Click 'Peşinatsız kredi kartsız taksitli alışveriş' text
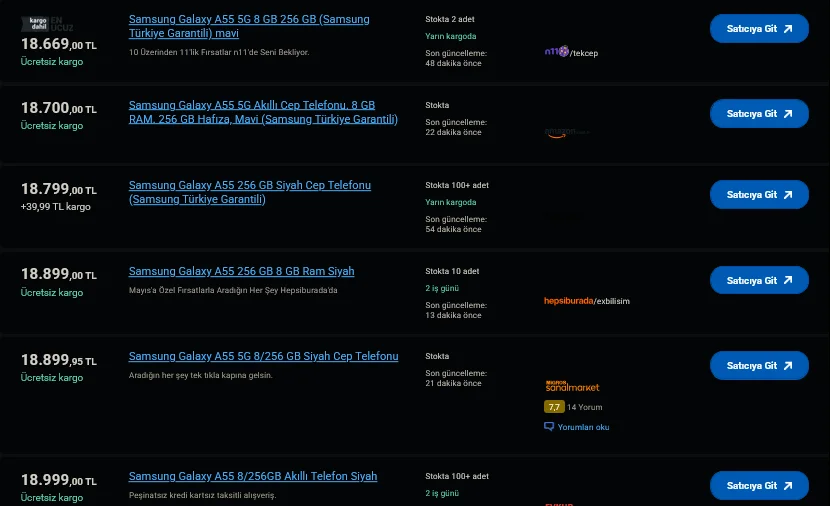Viewport: 830px width, 506px height. point(203,495)
